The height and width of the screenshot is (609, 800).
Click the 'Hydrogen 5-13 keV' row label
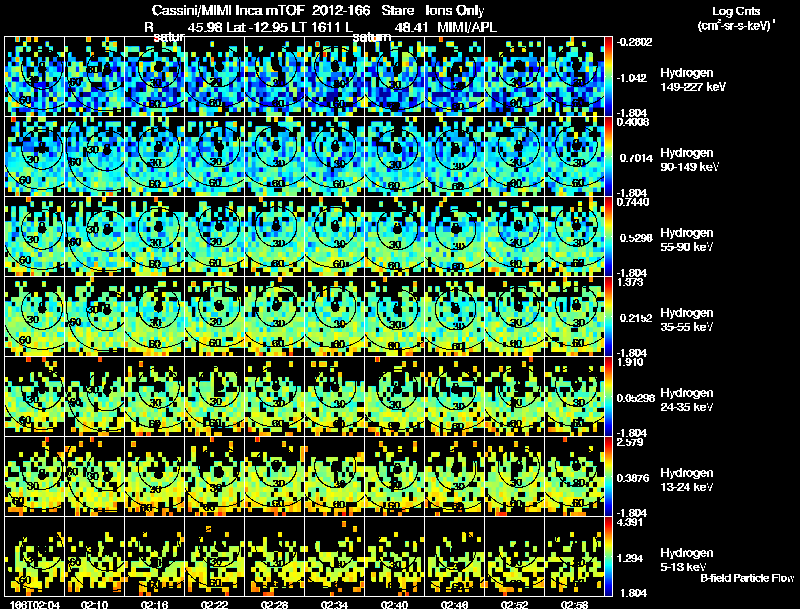point(686,560)
